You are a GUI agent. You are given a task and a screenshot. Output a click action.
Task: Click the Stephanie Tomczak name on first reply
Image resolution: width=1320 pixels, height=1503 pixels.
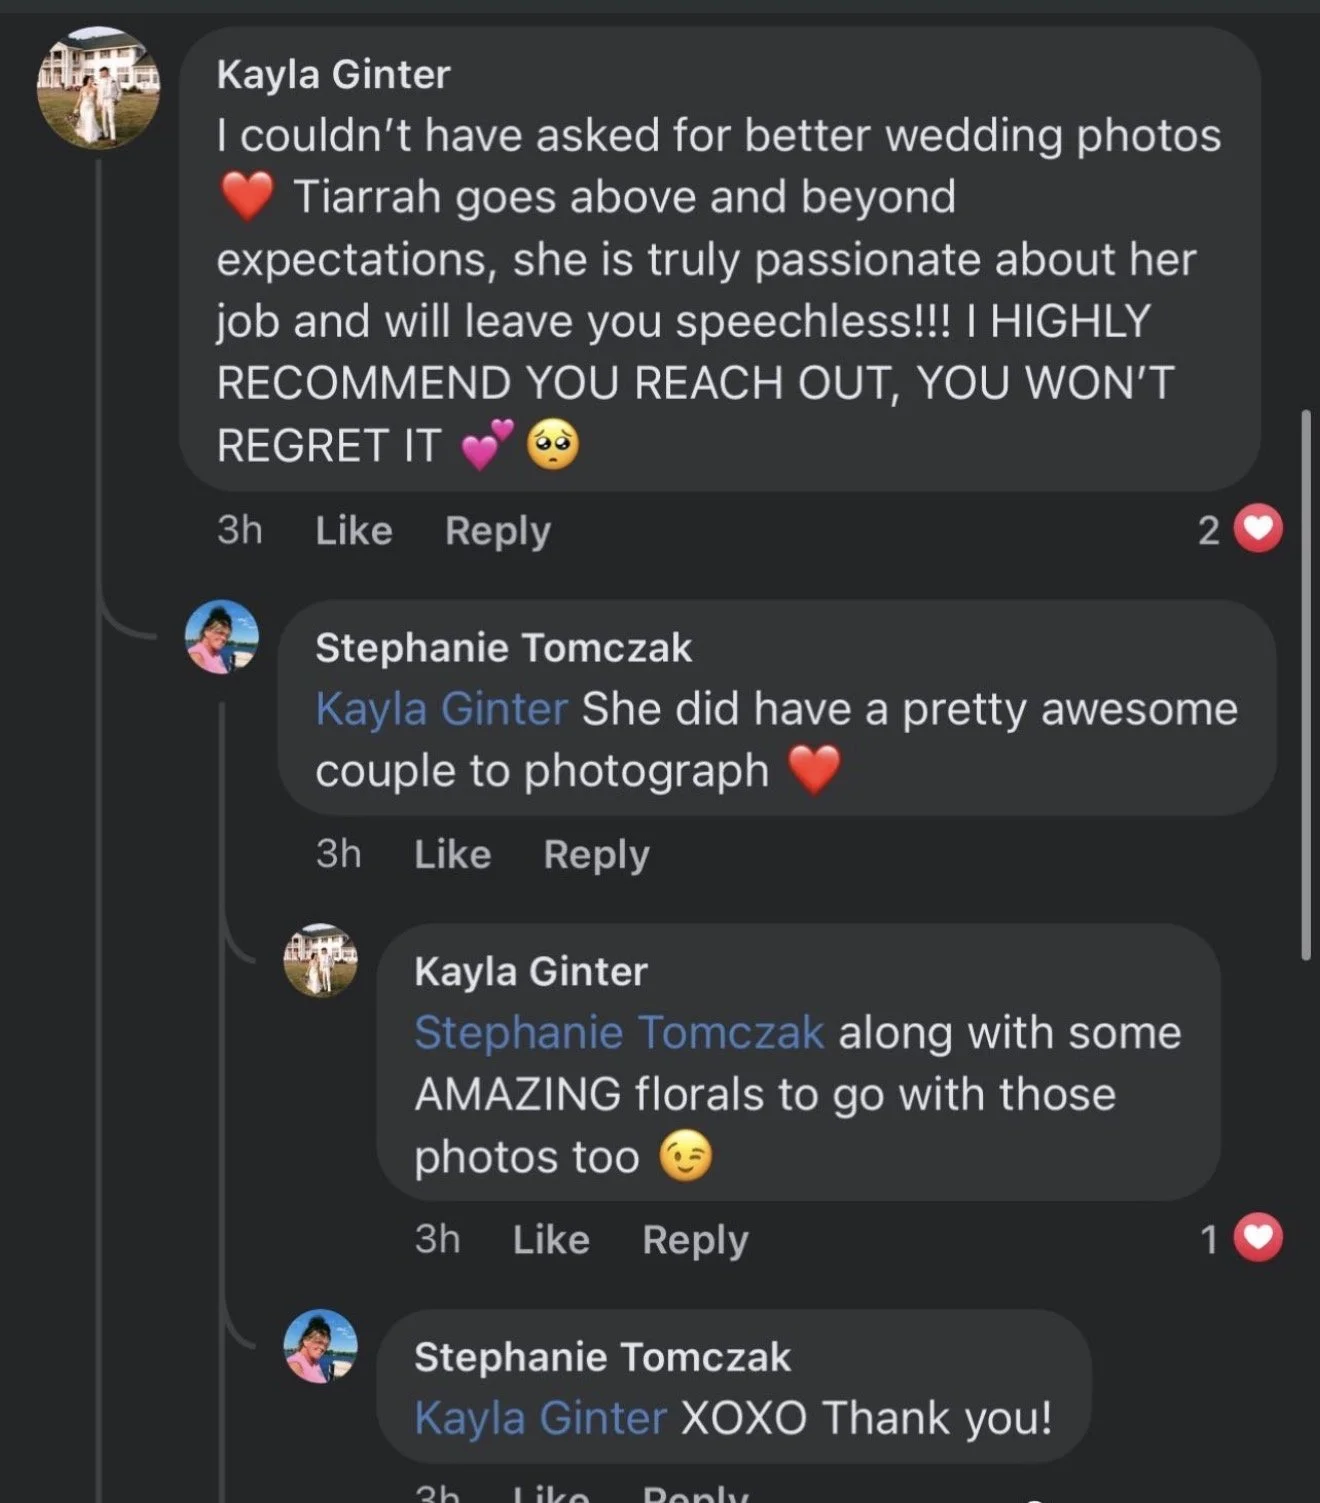[504, 648]
